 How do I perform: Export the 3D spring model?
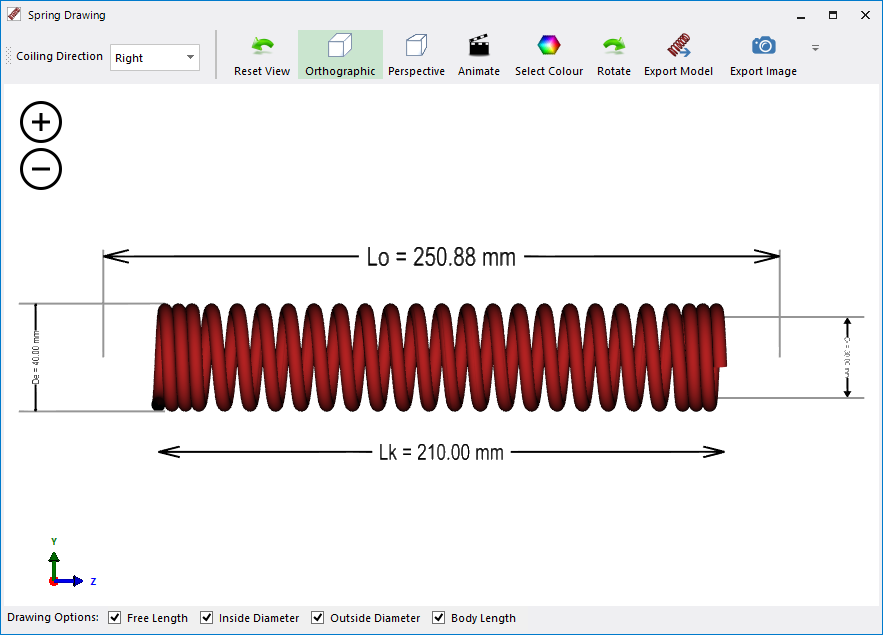(x=678, y=54)
